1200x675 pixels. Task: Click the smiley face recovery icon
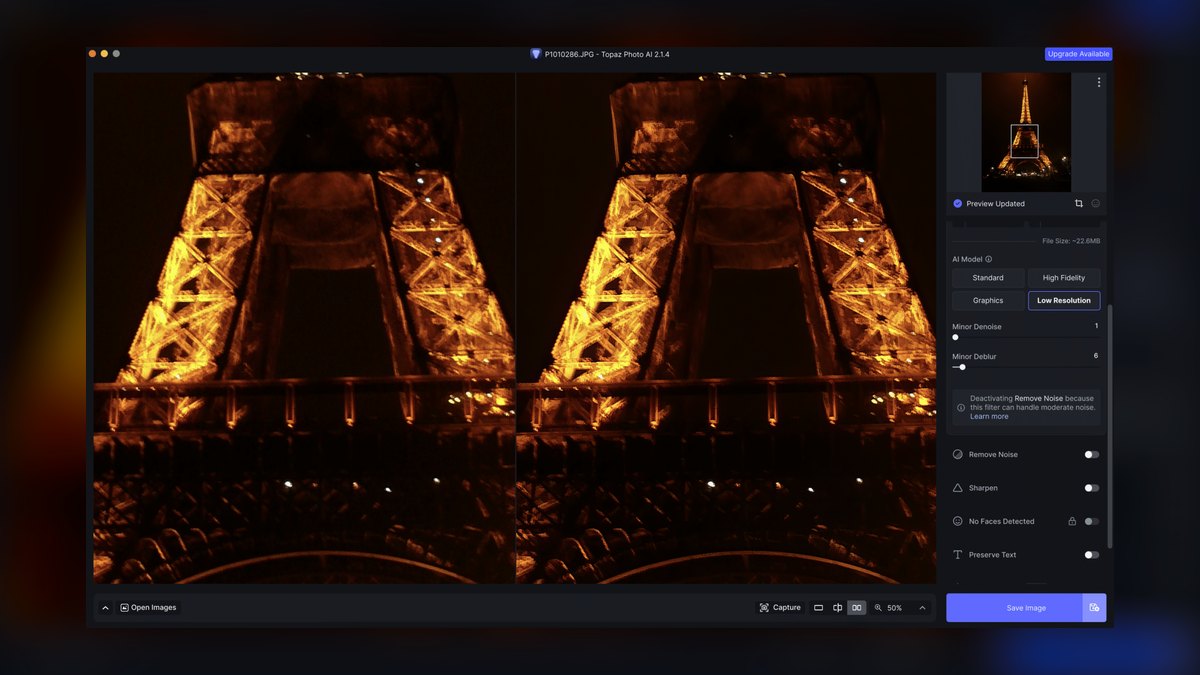coord(958,521)
